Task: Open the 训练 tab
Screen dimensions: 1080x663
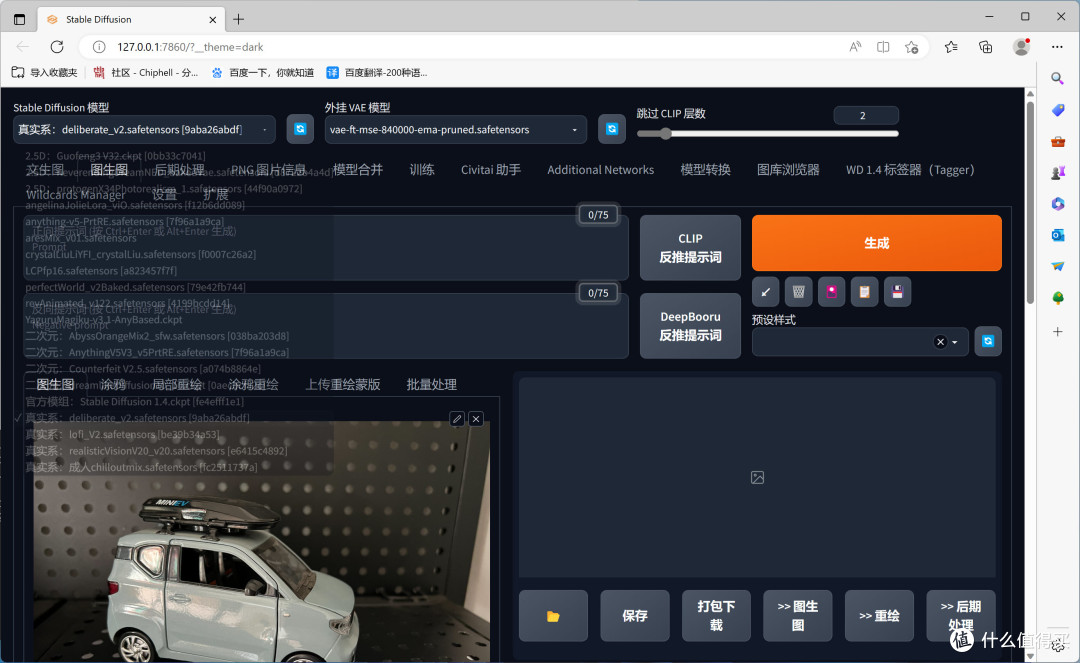Action: (x=422, y=169)
